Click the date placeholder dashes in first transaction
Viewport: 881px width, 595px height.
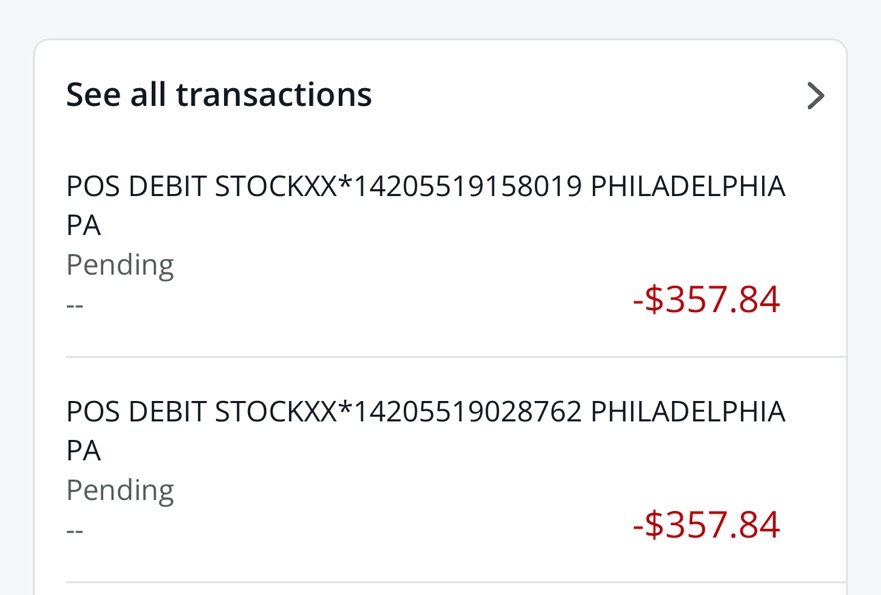point(75,304)
